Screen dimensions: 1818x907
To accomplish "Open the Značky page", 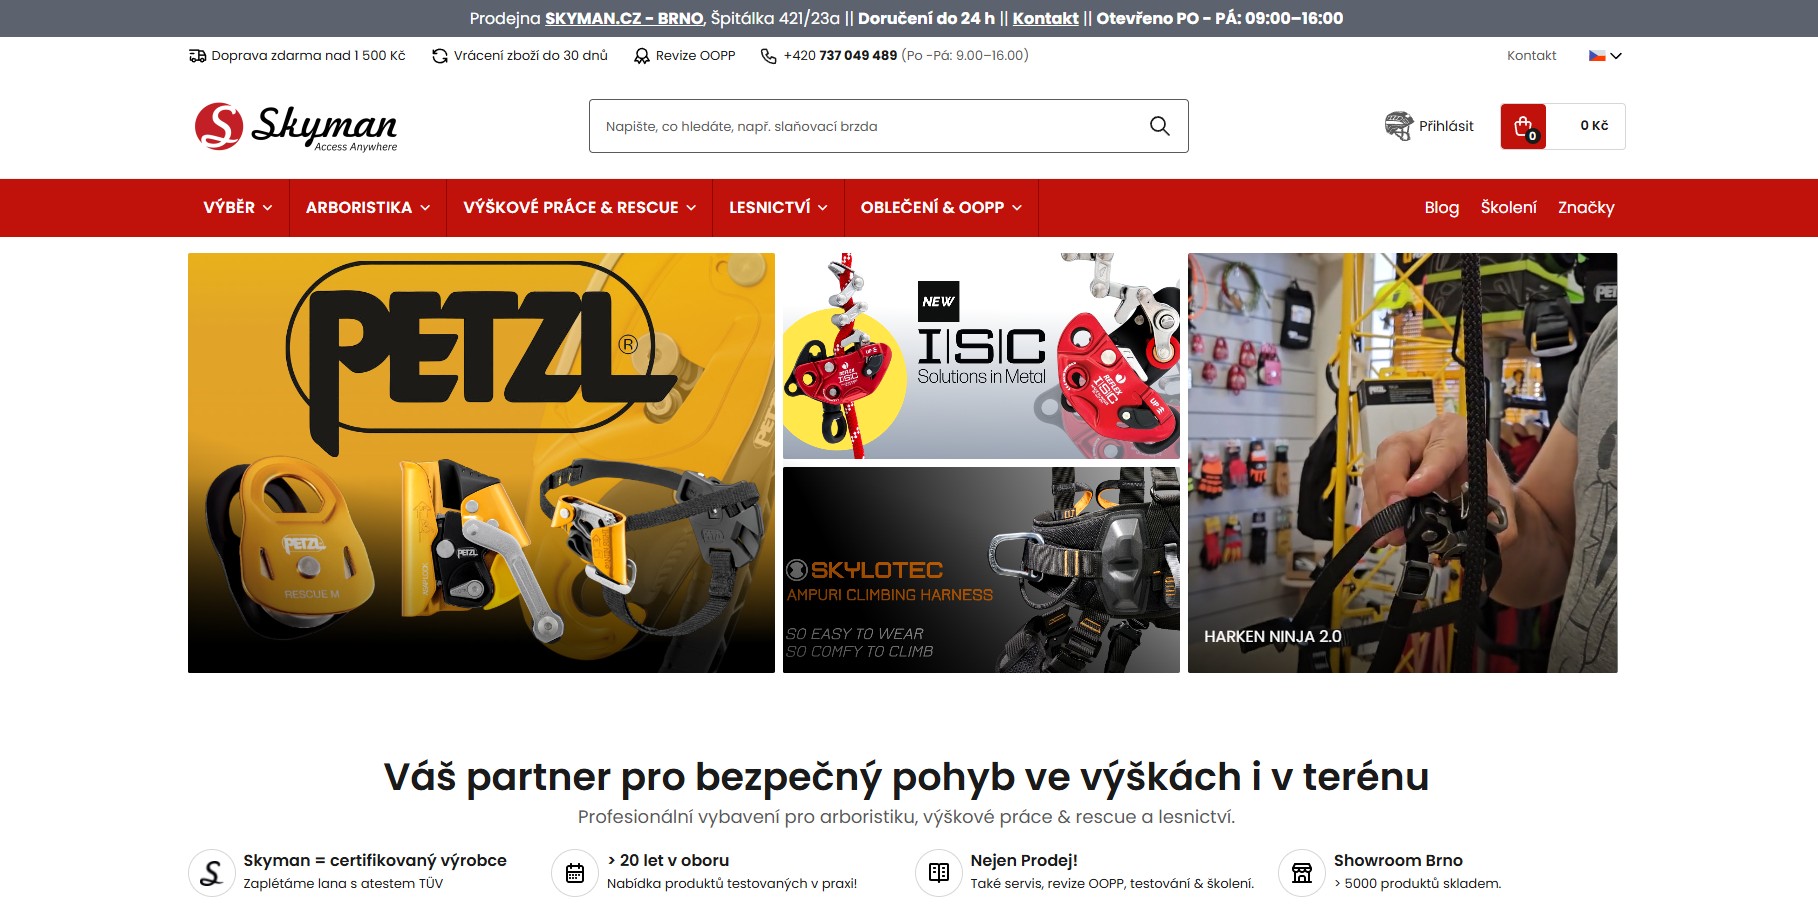I will (x=1586, y=208).
